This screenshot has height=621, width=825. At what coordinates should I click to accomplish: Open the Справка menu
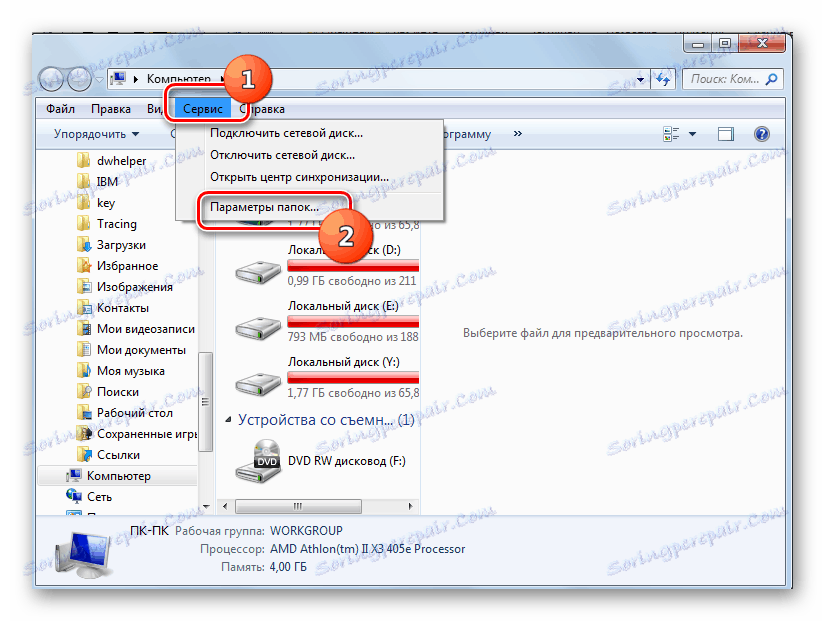tap(262, 108)
